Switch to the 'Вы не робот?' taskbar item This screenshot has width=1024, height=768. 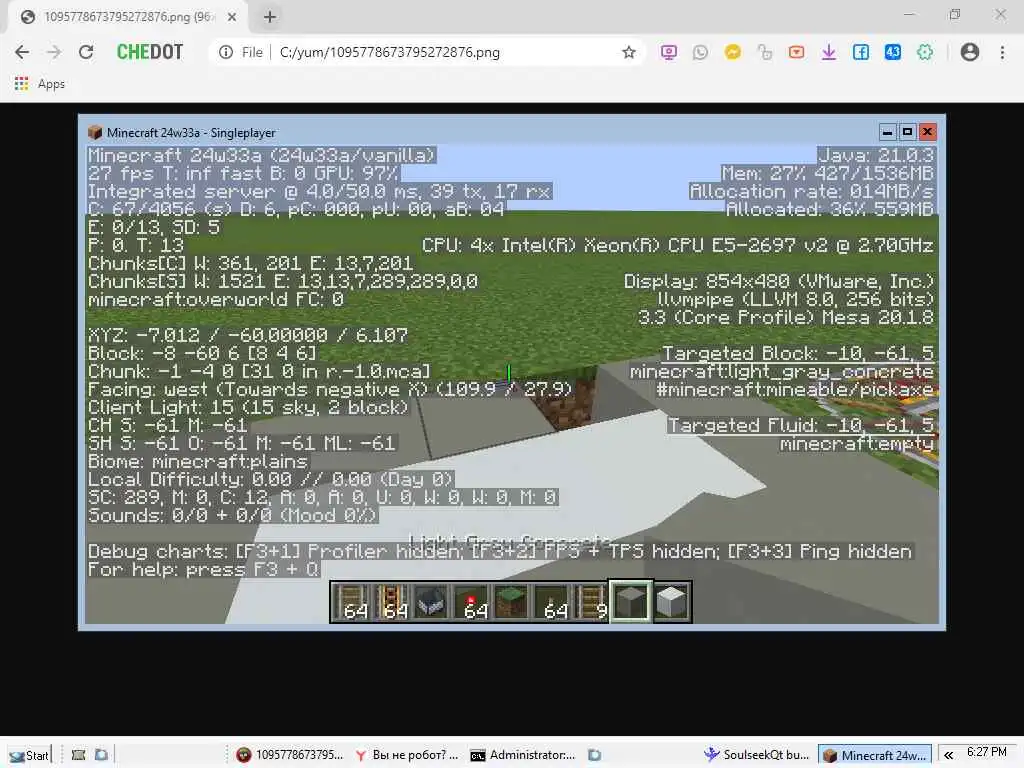(406, 755)
